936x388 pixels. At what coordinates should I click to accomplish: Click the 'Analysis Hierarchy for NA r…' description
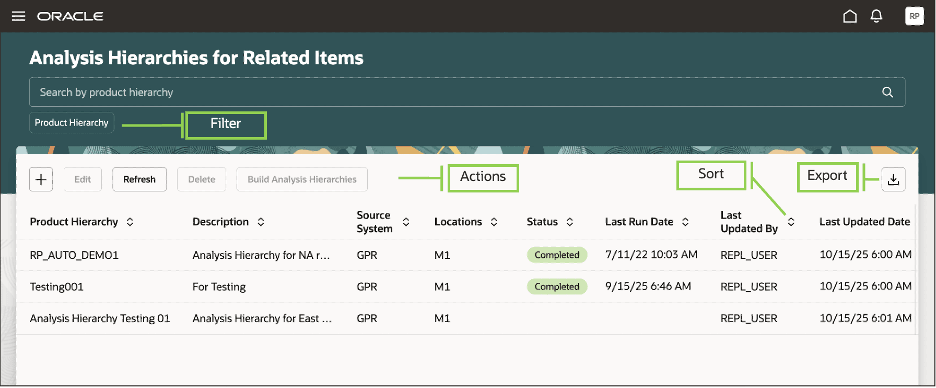point(261,255)
